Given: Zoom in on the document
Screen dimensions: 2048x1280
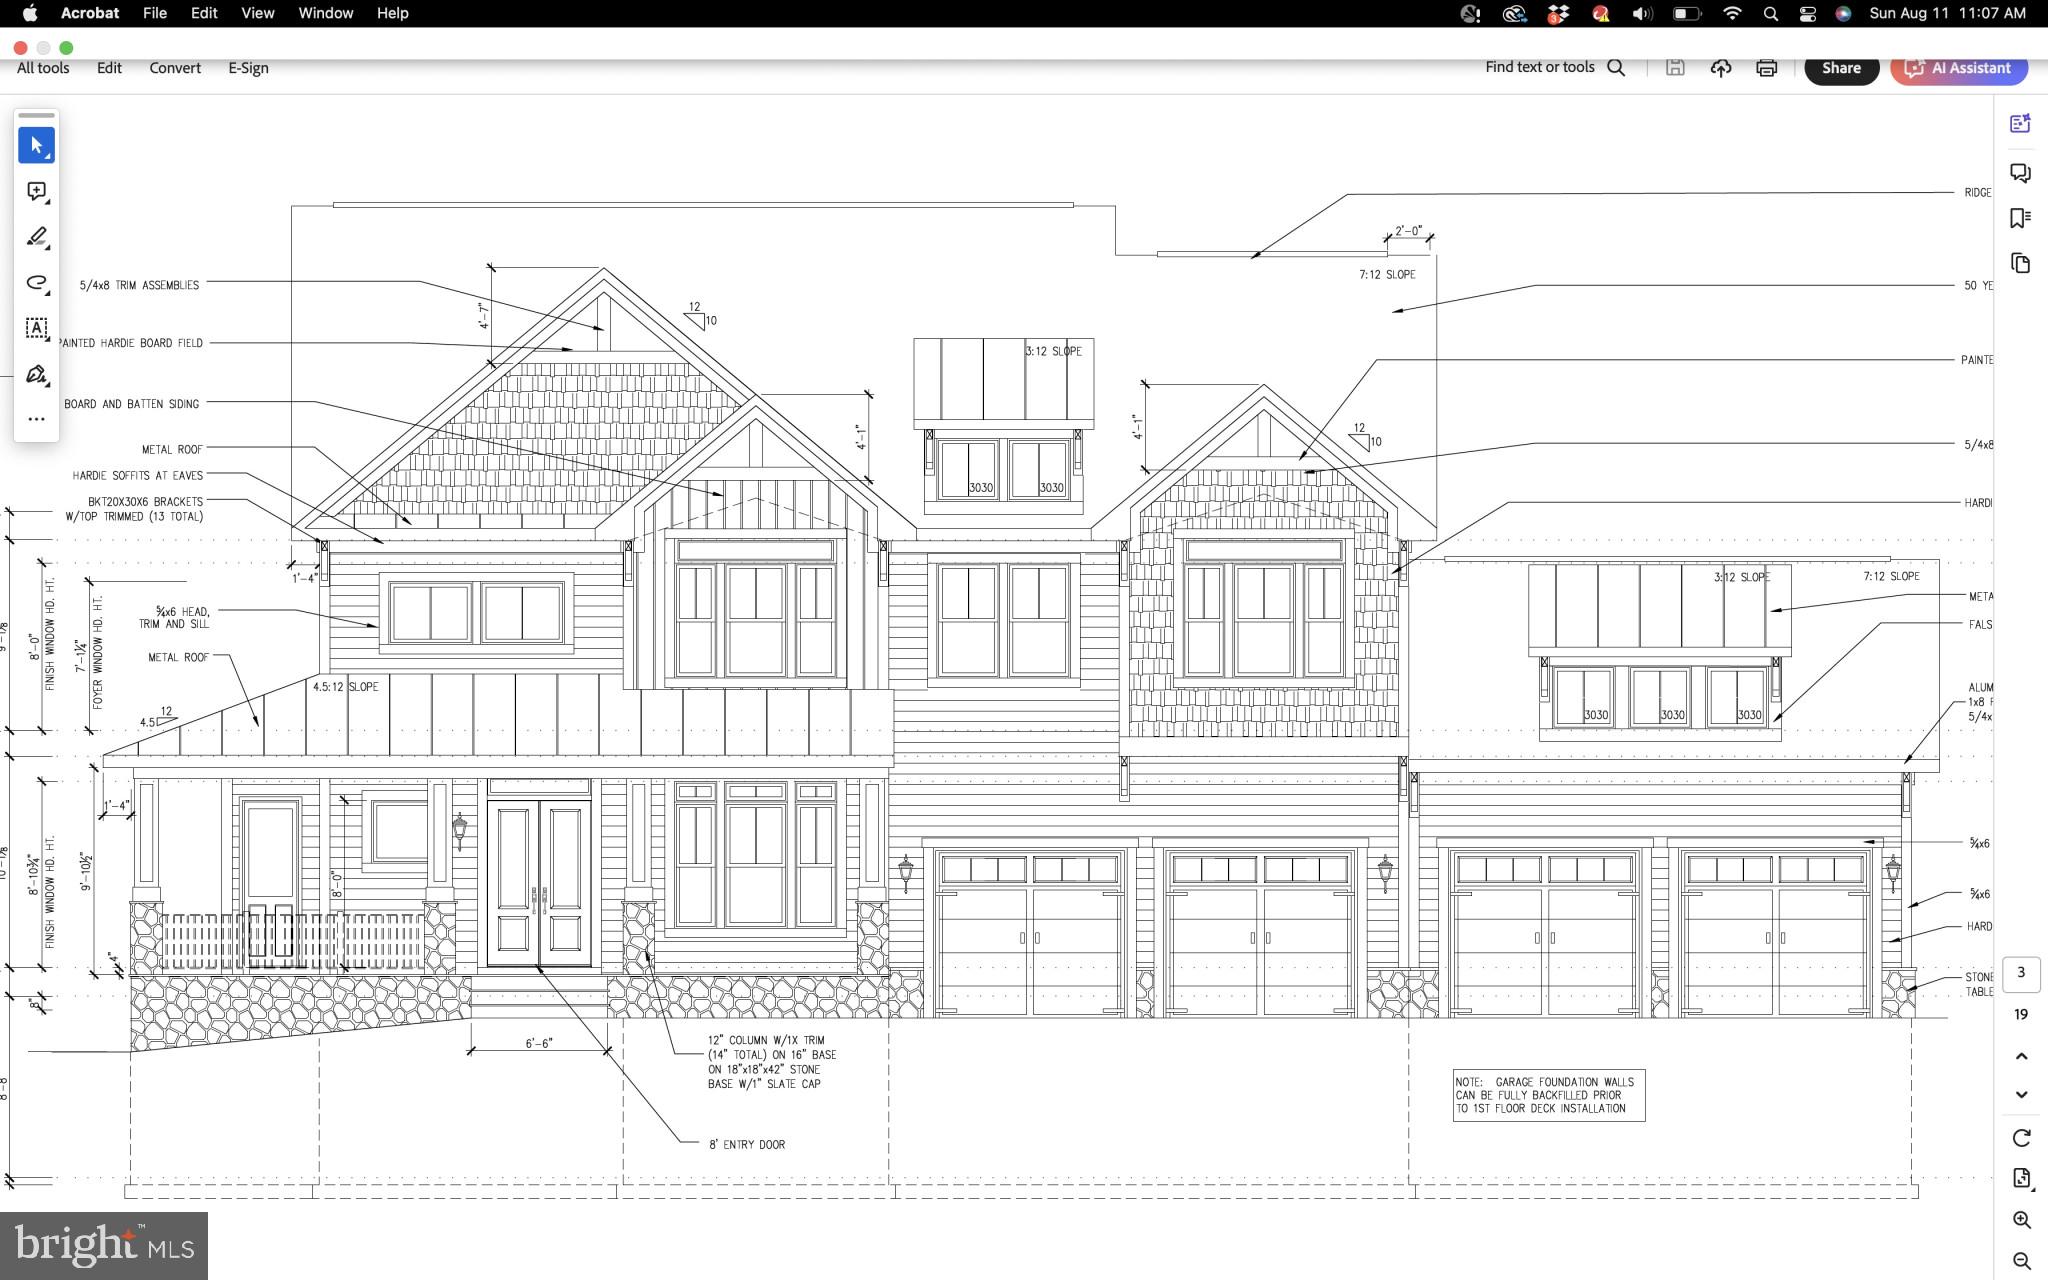Looking at the screenshot, I should click(x=2021, y=1220).
